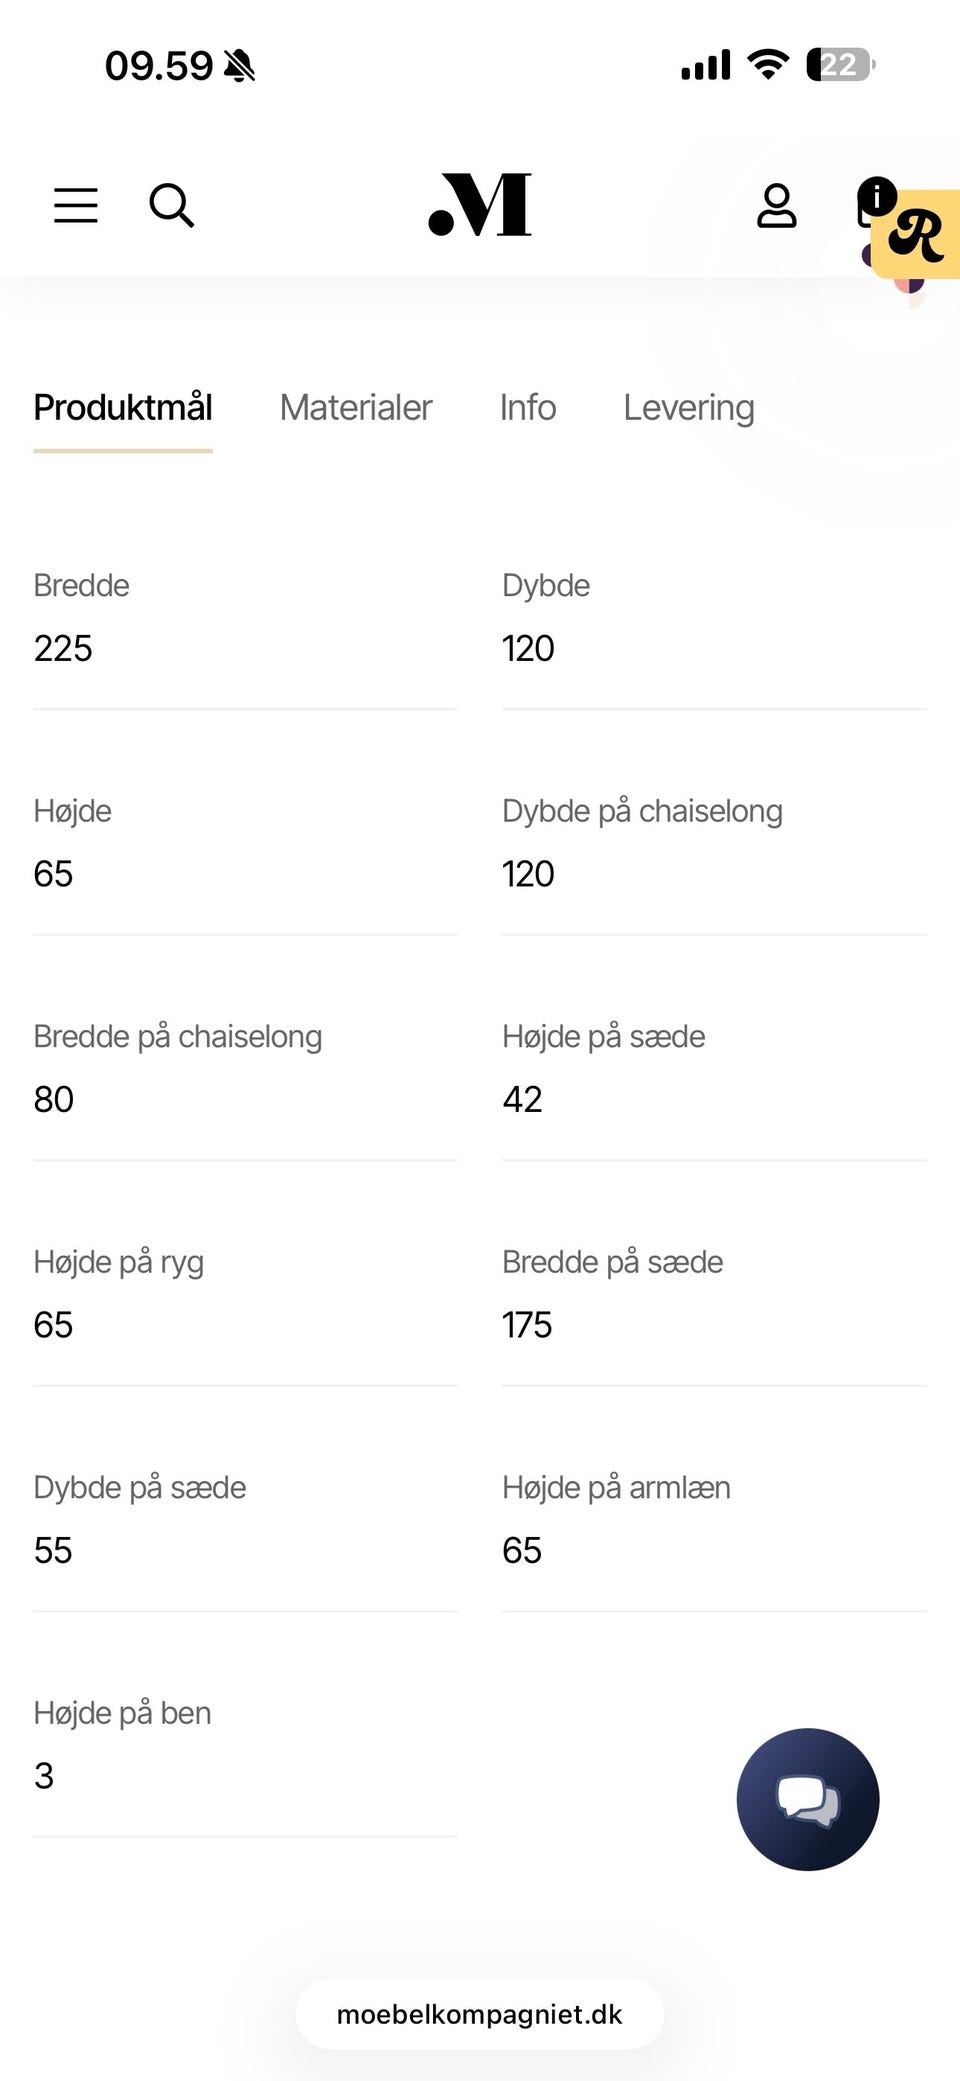960x2081 pixels.
Task: Tap the Bredde på sæde value 175
Action: click(x=527, y=1325)
